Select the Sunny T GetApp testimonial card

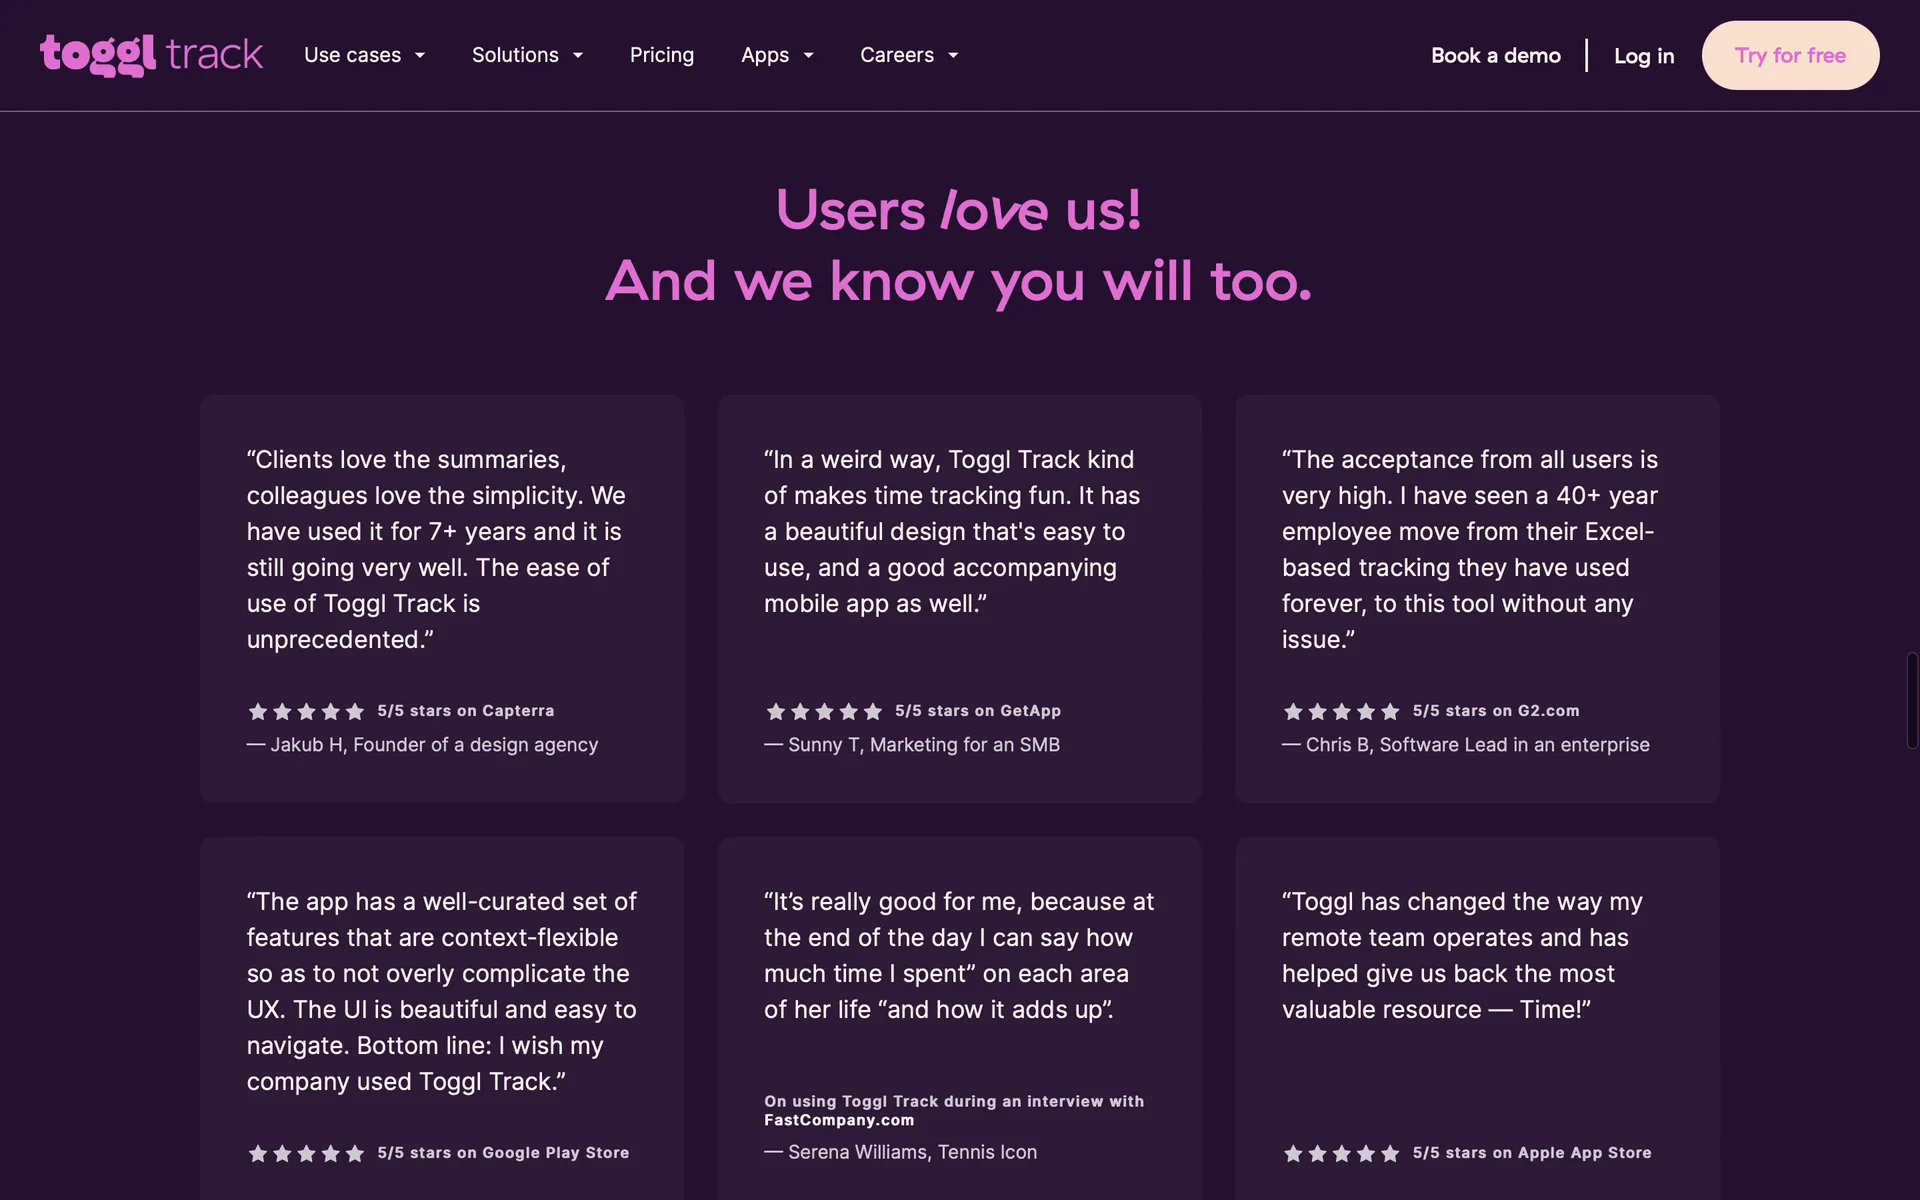(959, 598)
